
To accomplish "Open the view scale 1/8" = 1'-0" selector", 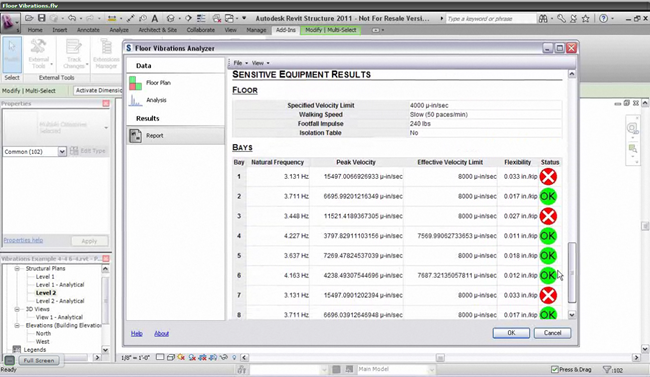I will [x=135, y=358].
